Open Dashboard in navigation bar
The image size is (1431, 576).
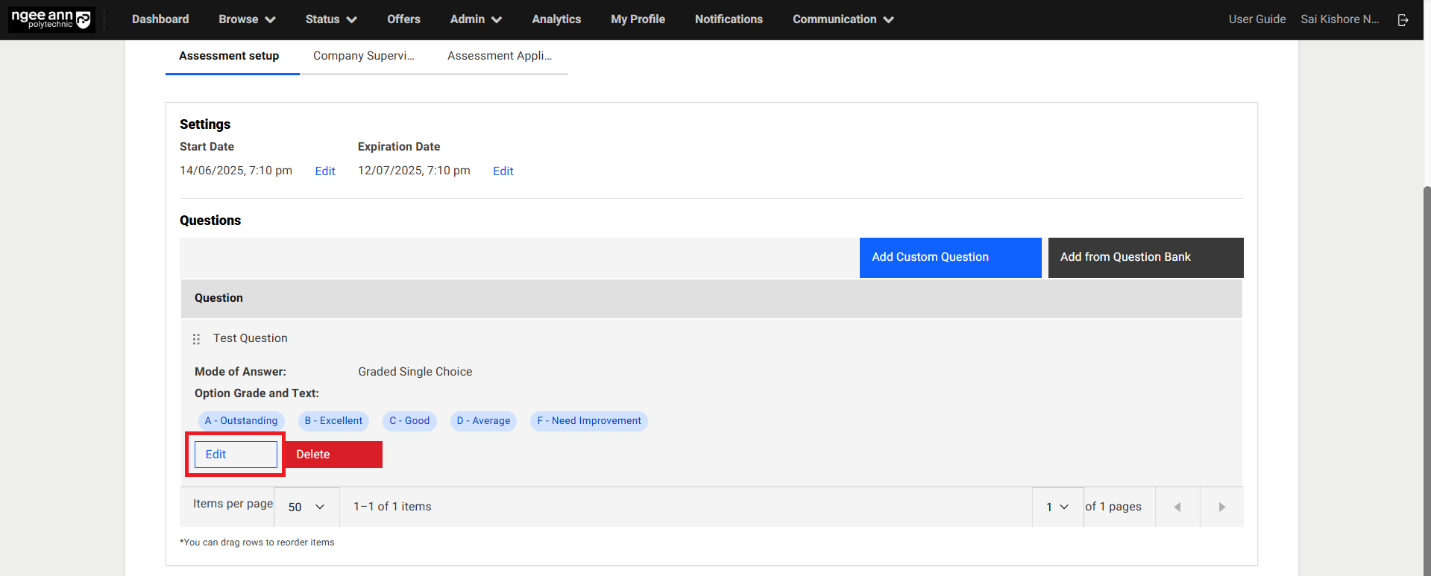(160, 19)
